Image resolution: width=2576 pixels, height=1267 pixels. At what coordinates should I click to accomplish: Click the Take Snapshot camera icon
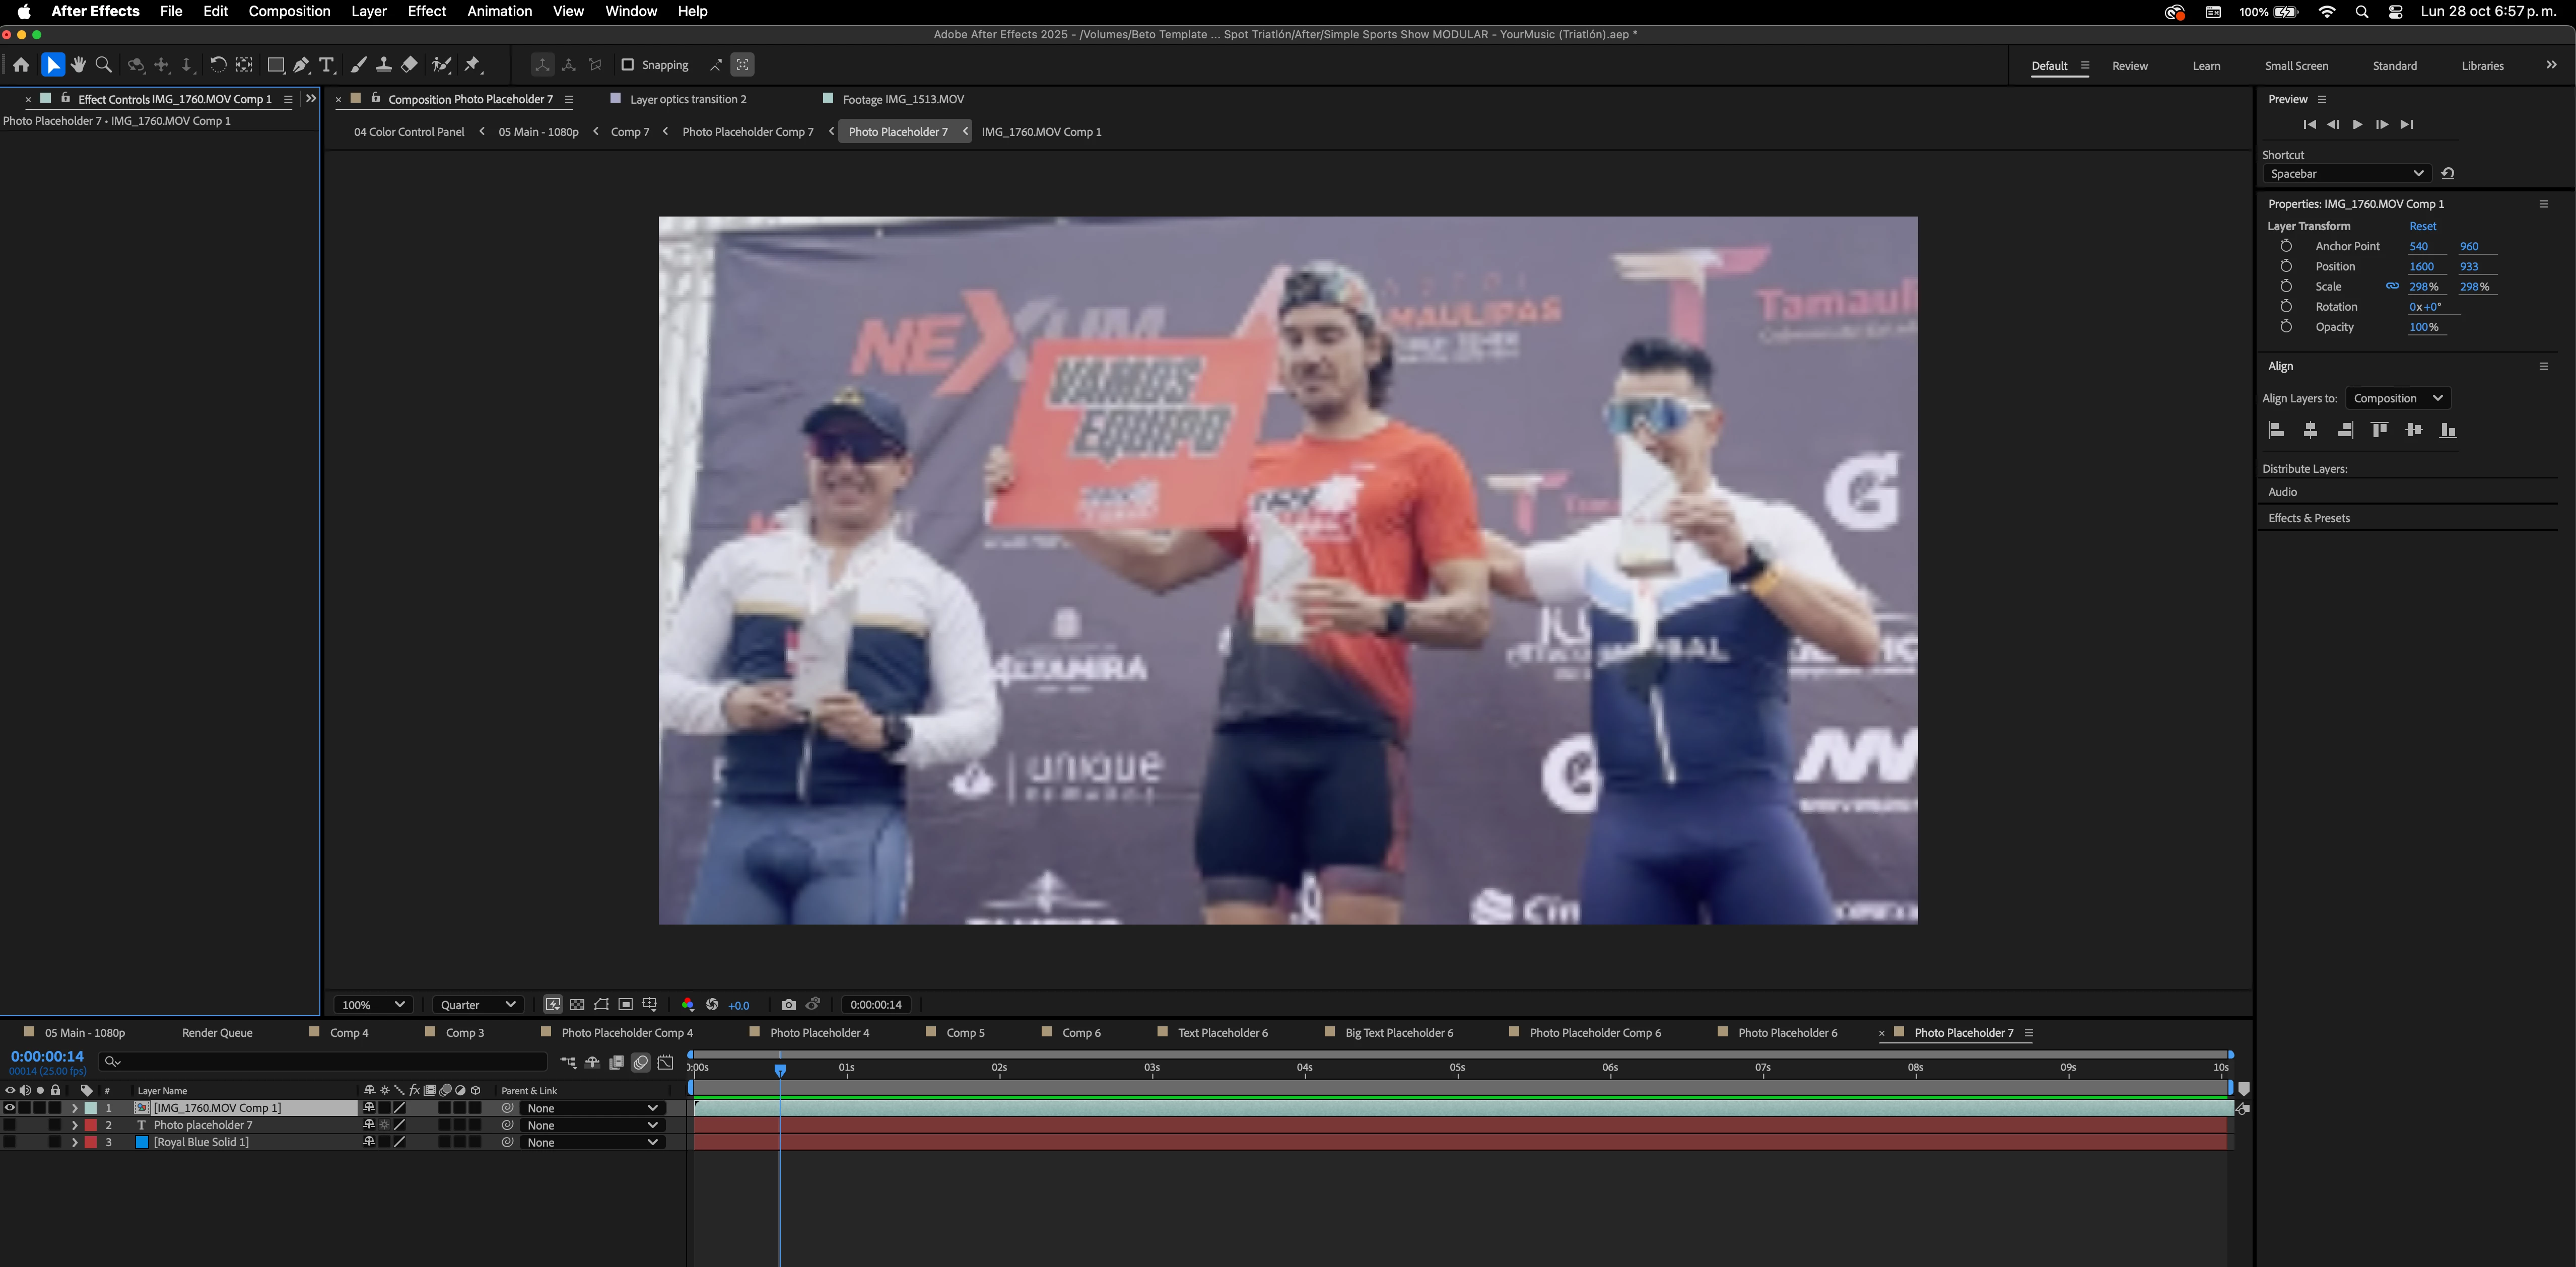788,1004
